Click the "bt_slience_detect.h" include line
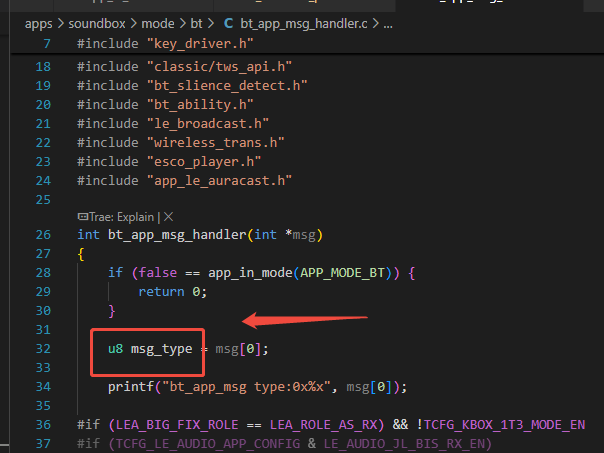This screenshot has height=453, width=604. click(x=192, y=86)
